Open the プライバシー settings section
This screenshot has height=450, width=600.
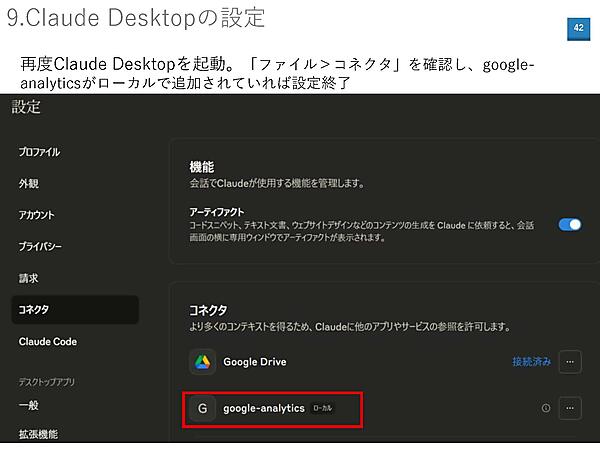pyautogui.click(x=41, y=246)
